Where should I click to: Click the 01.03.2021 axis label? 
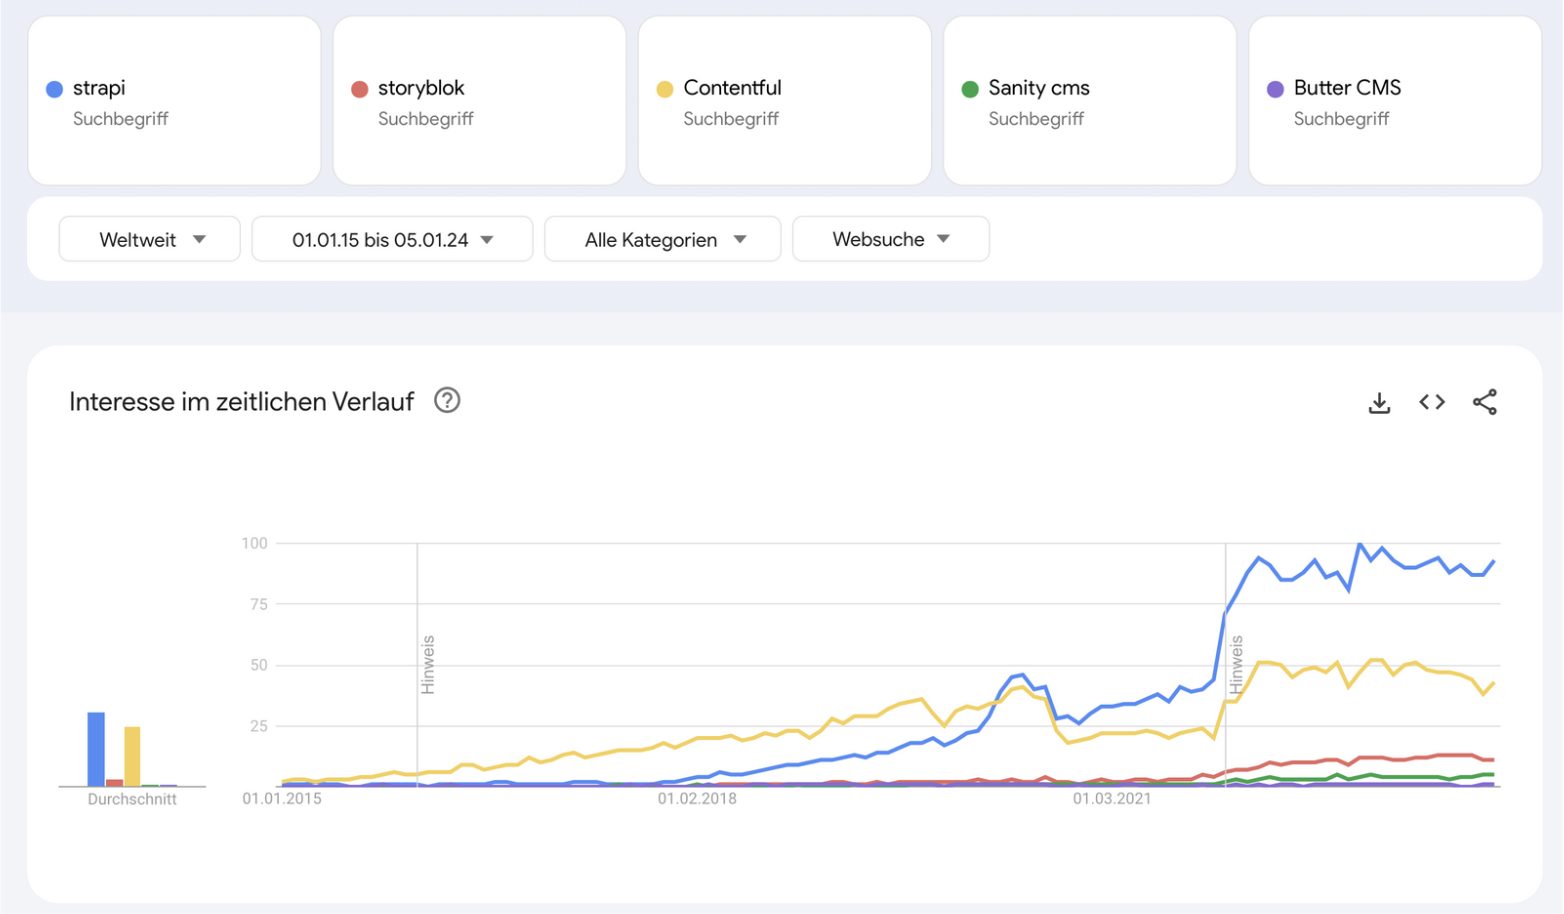point(1112,798)
